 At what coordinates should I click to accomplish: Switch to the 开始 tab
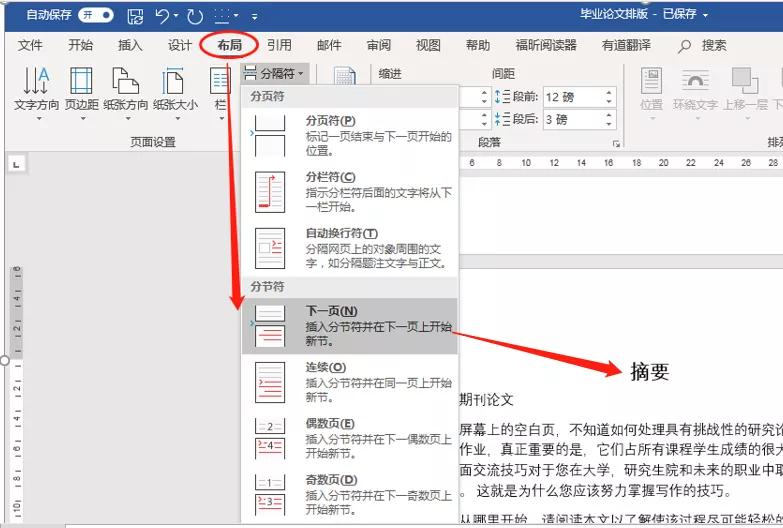(x=80, y=45)
